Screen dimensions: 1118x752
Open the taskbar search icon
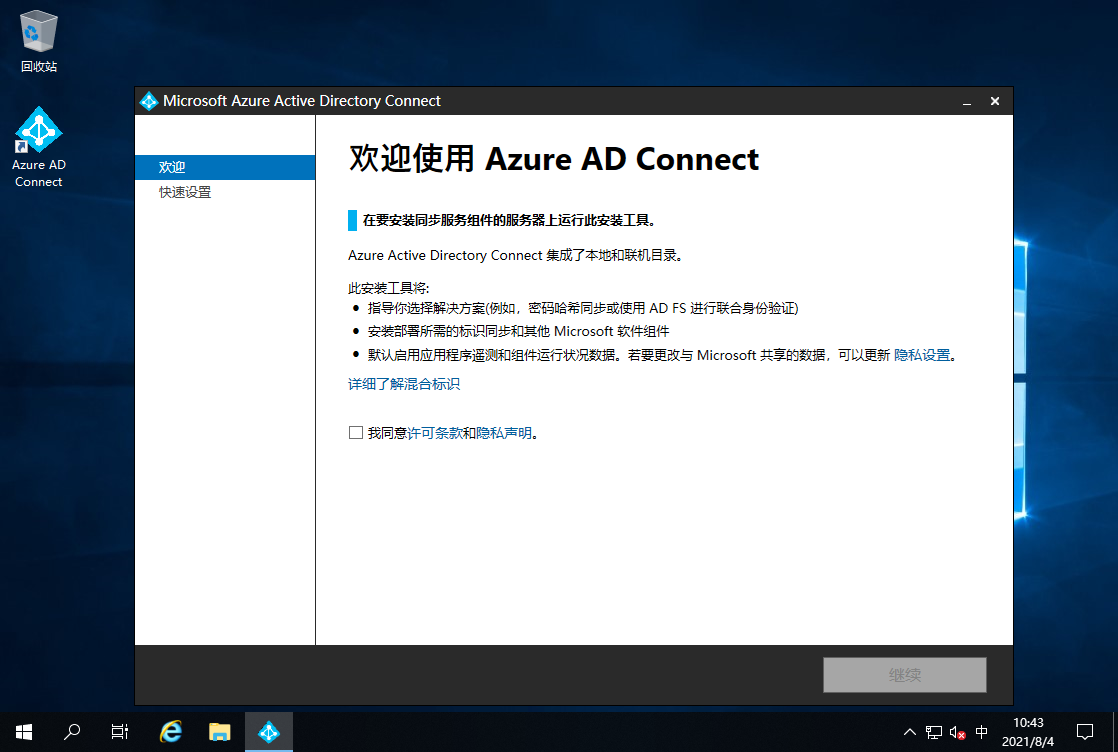(x=72, y=731)
